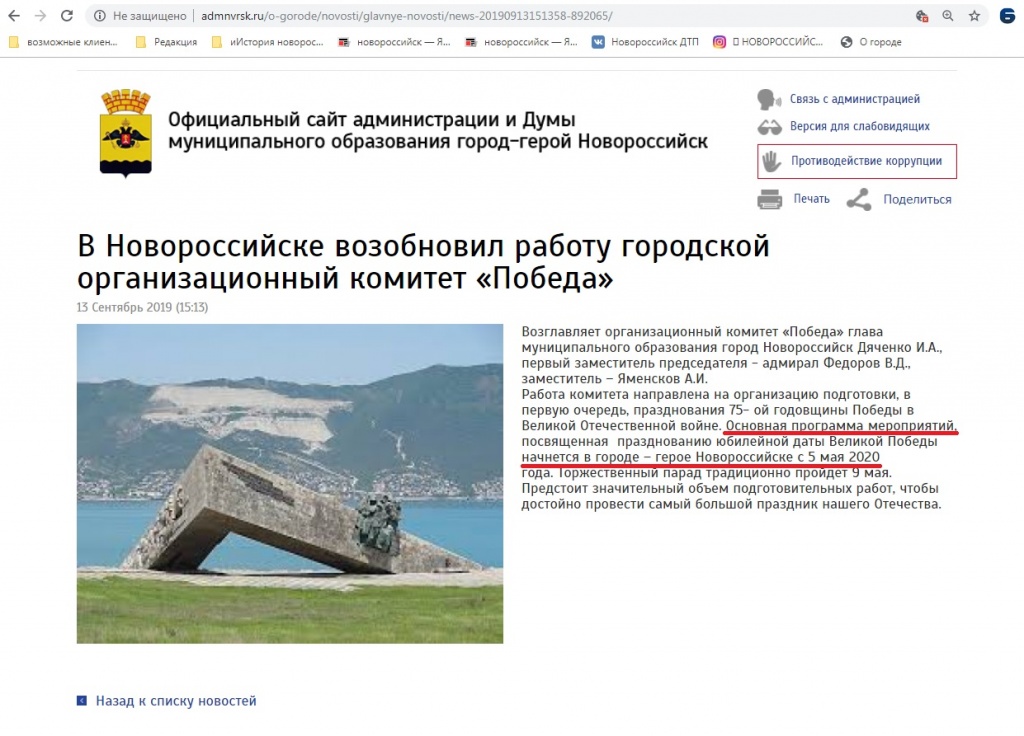Click the translate icon in the address bar
Image resolution: width=1024 pixels, height=736 pixels.
[920, 15]
